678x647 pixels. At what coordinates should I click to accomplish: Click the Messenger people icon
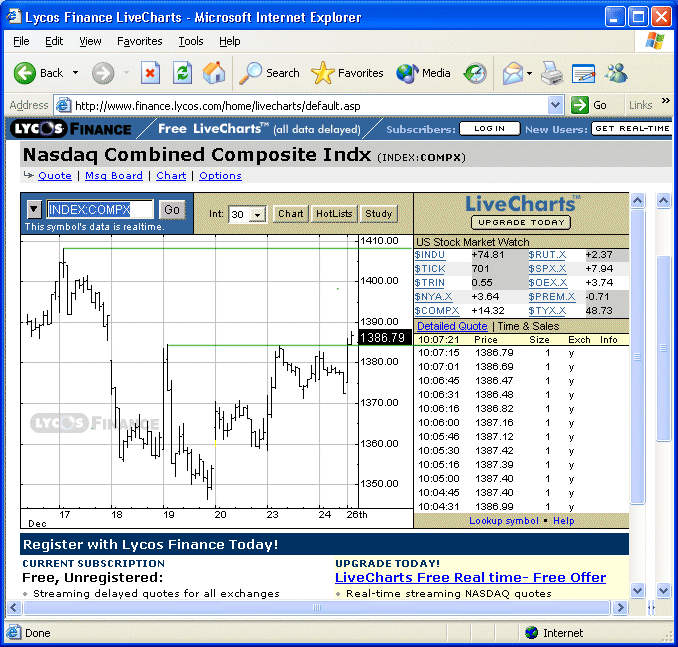click(616, 73)
